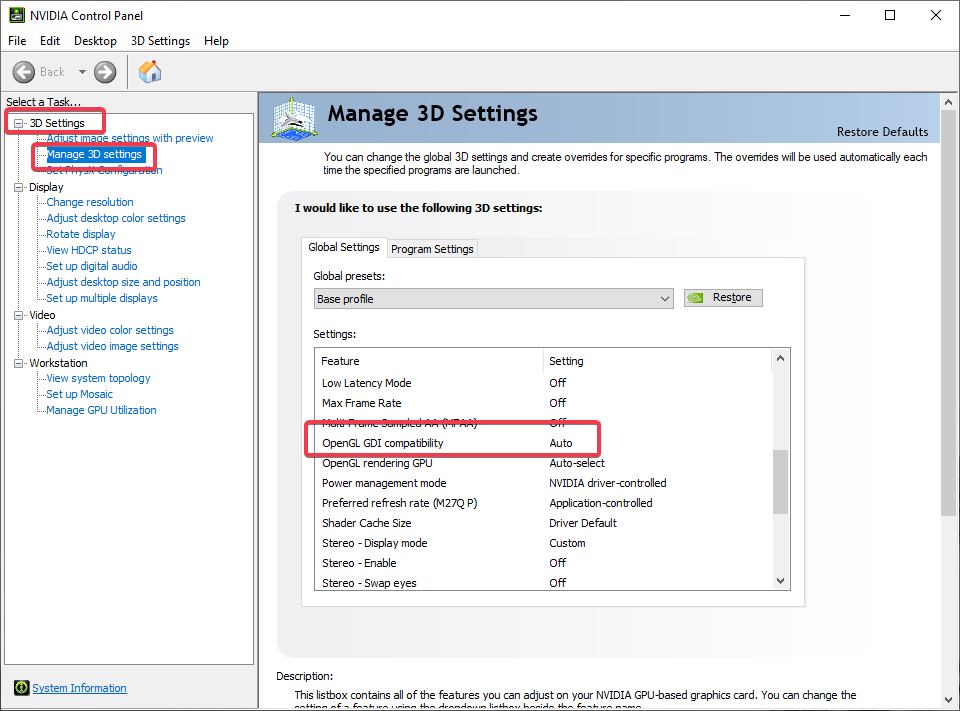Open Change resolution task

90,202
